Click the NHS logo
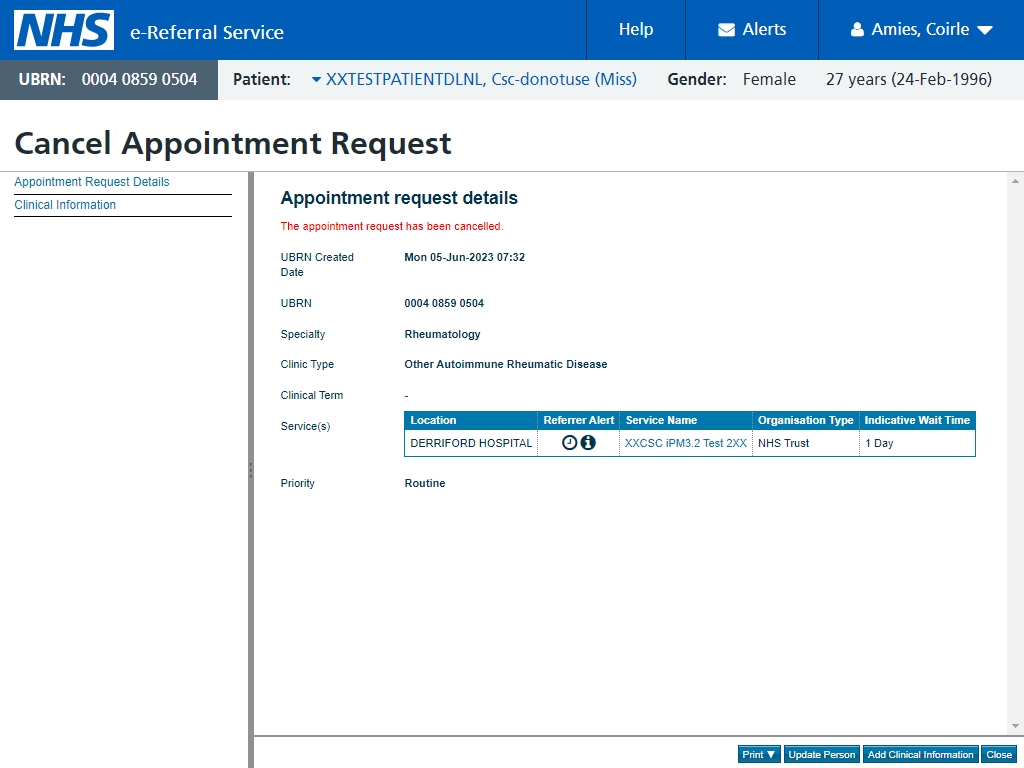1024x768 pixels. click(x=64, y=30)
